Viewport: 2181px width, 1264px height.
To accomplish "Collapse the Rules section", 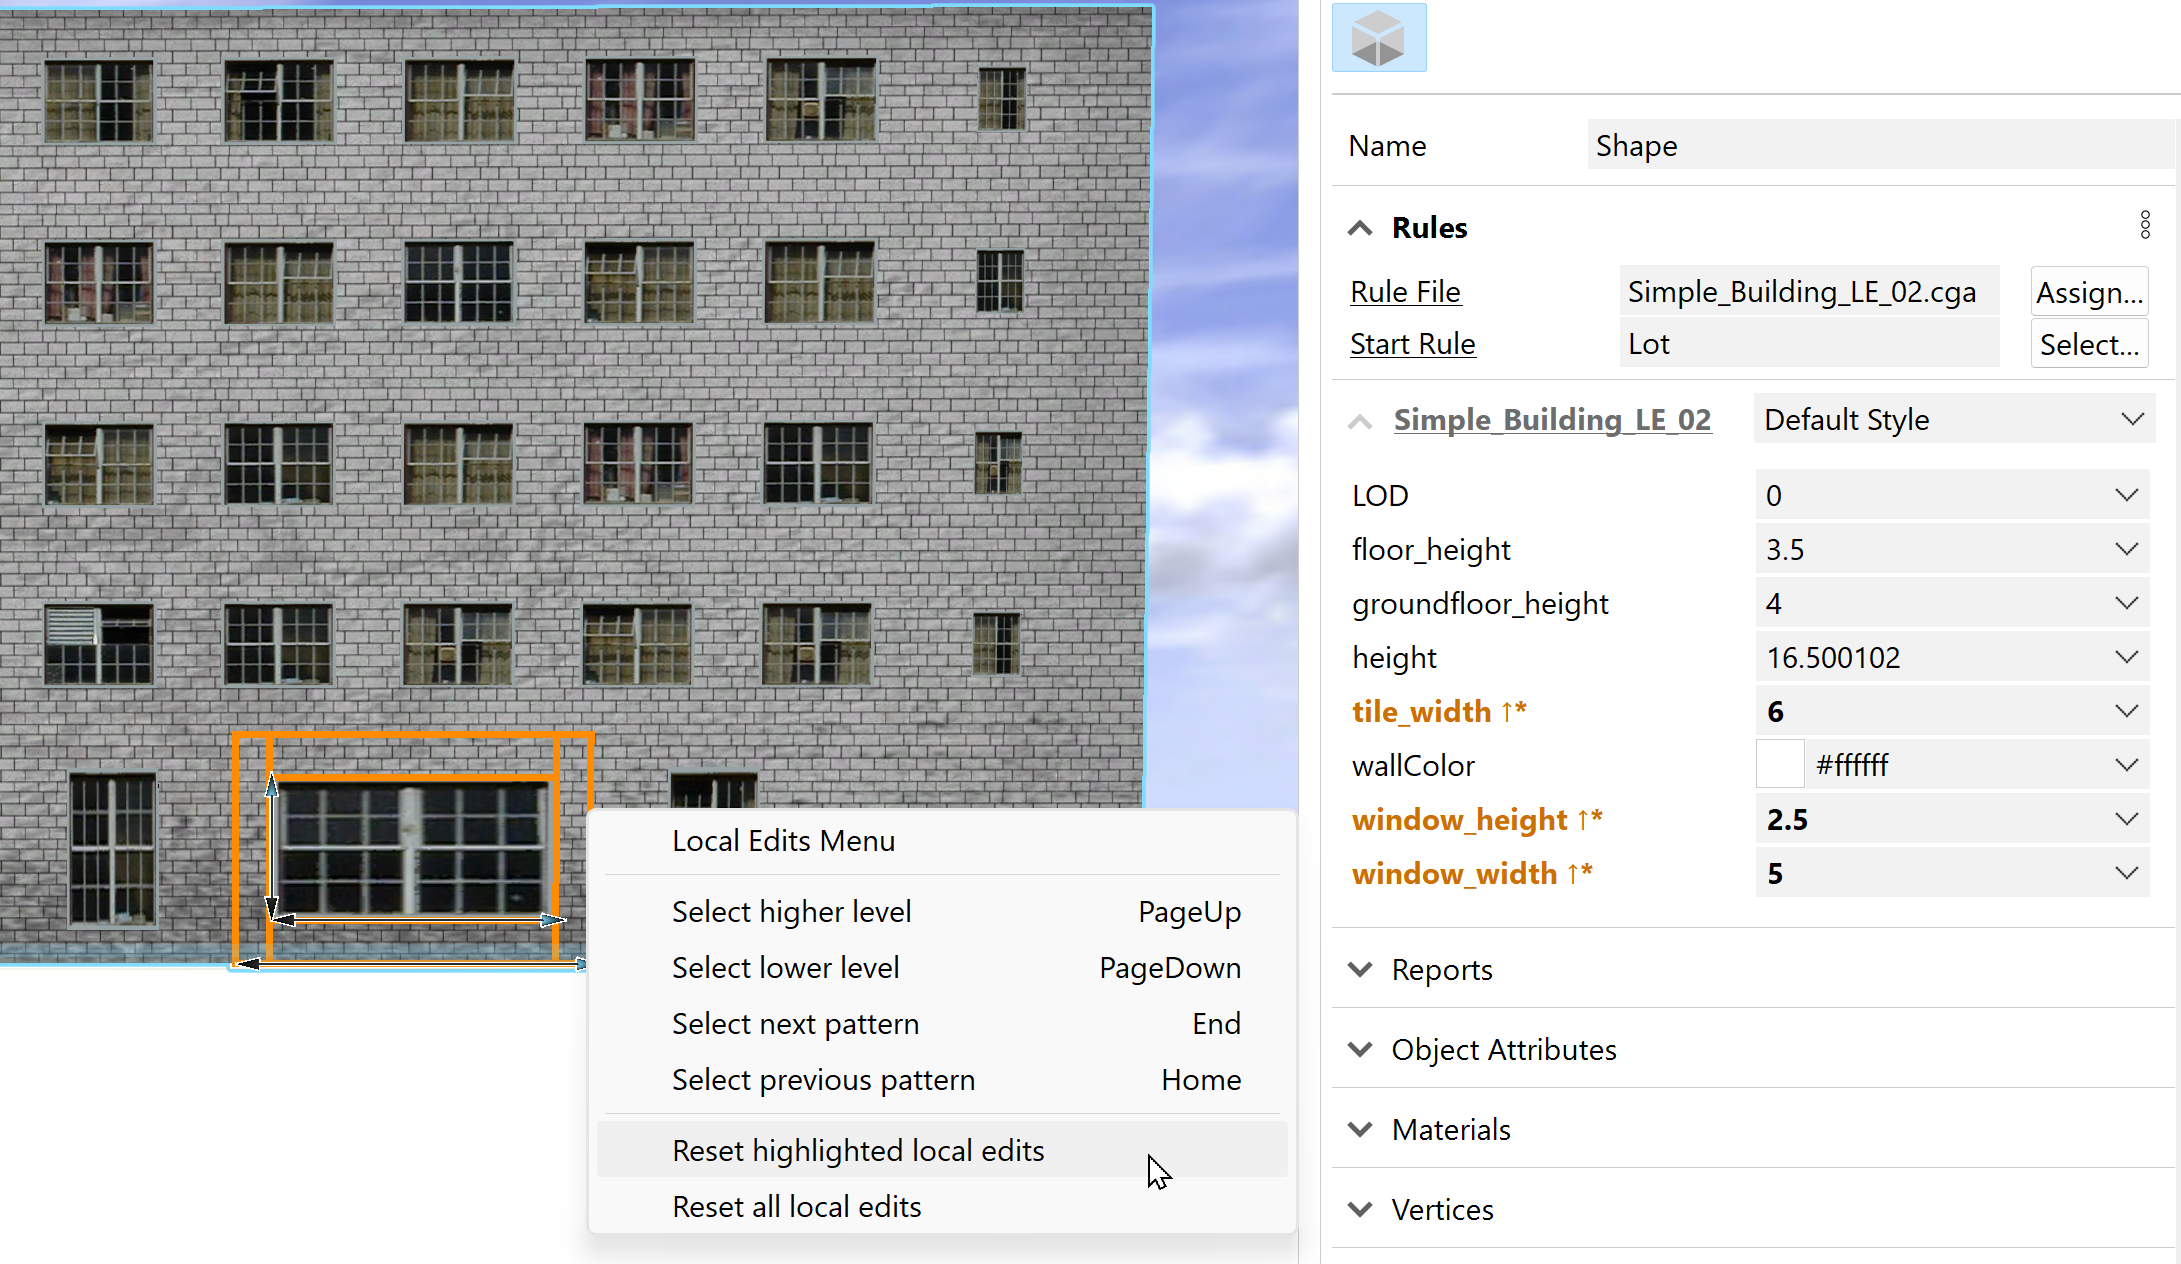I will [x=1360, y=228].
